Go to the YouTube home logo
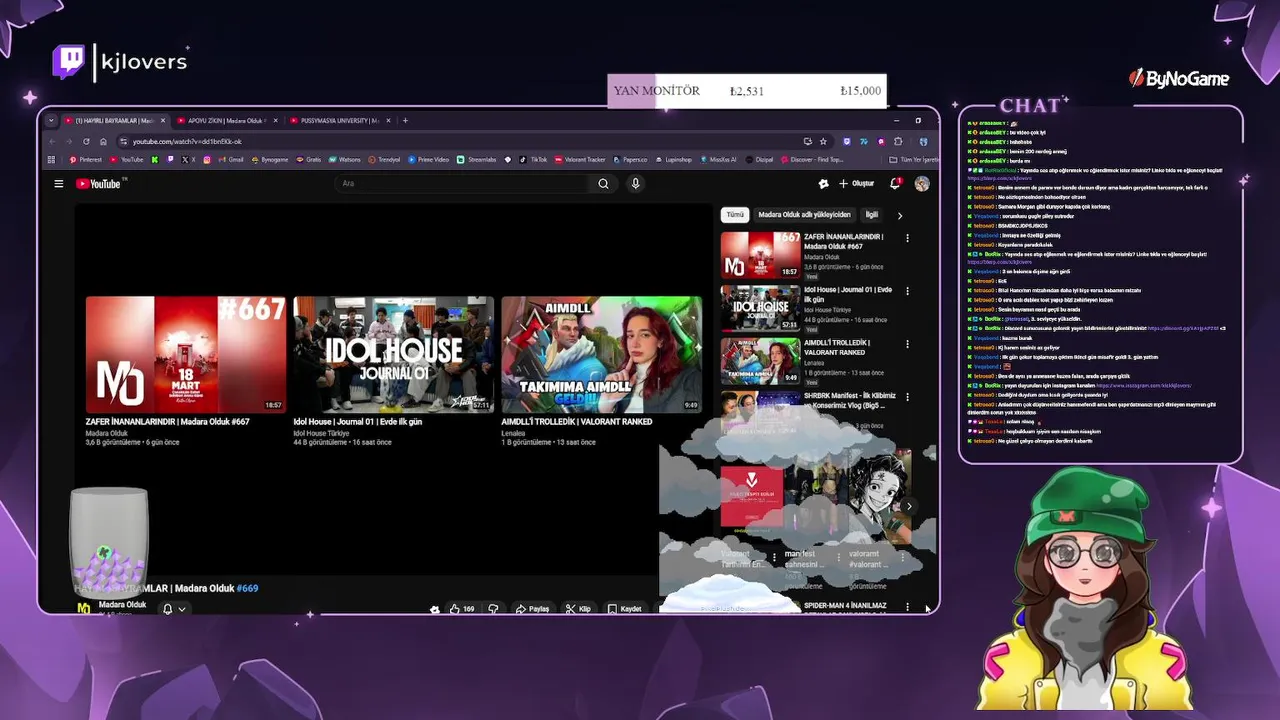1280x720 pixels. (x=98, y=184)
